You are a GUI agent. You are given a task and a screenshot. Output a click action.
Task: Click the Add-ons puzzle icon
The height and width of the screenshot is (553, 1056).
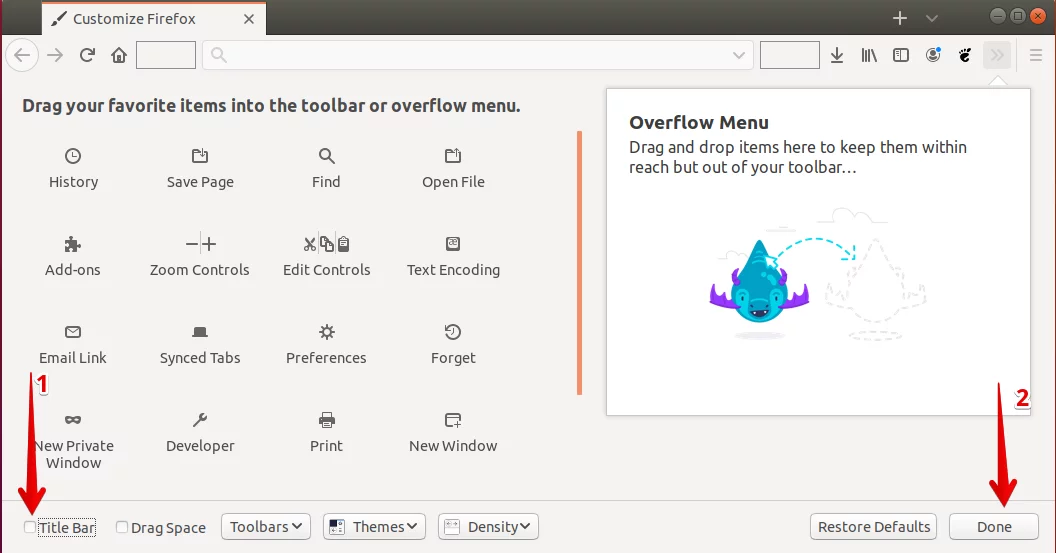click(x=73, y=244)
